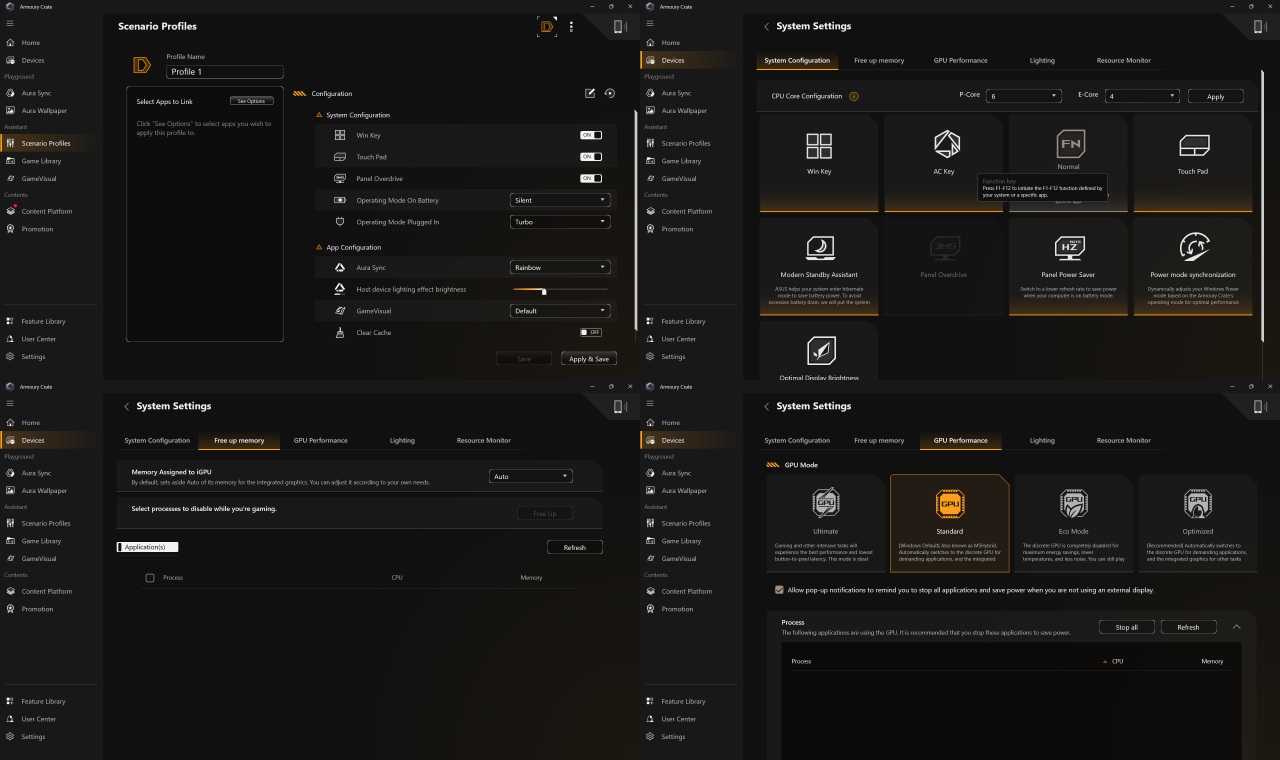Image resolution: width=1280 pixels, height=760 pixels.
Task: Open GPU Performance tab in Free up memory window
Action: 321,440
